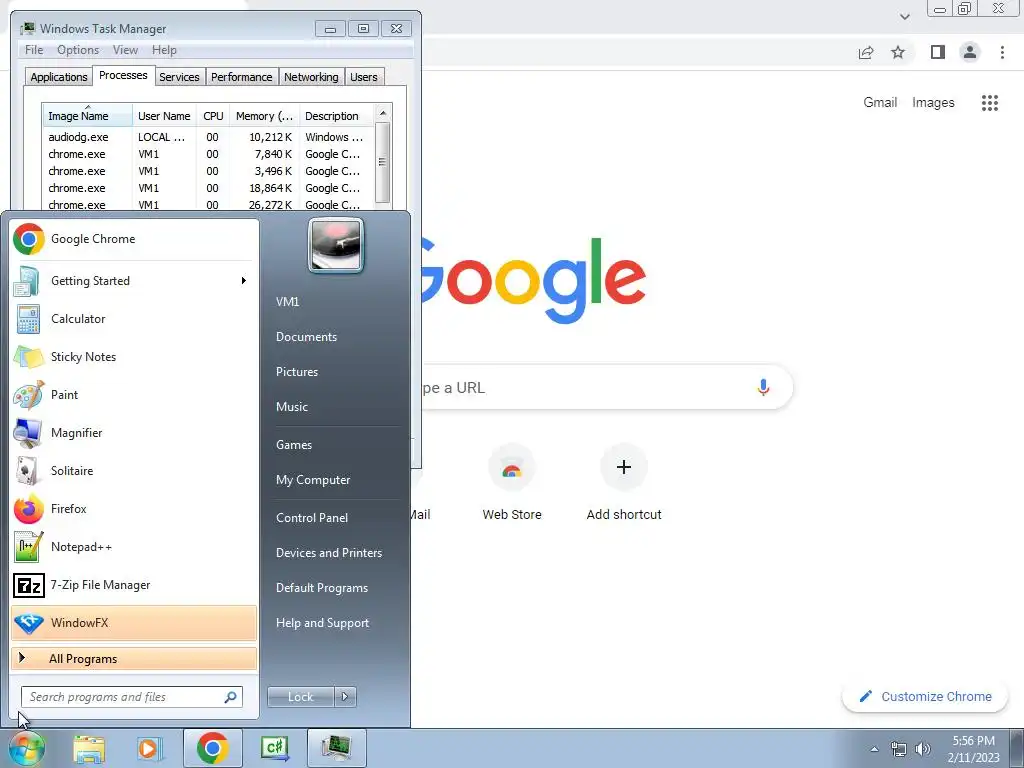Launch Calculator from the Start menu
This screenshot has width=1024, height=768.
click(x=134, y=319)
